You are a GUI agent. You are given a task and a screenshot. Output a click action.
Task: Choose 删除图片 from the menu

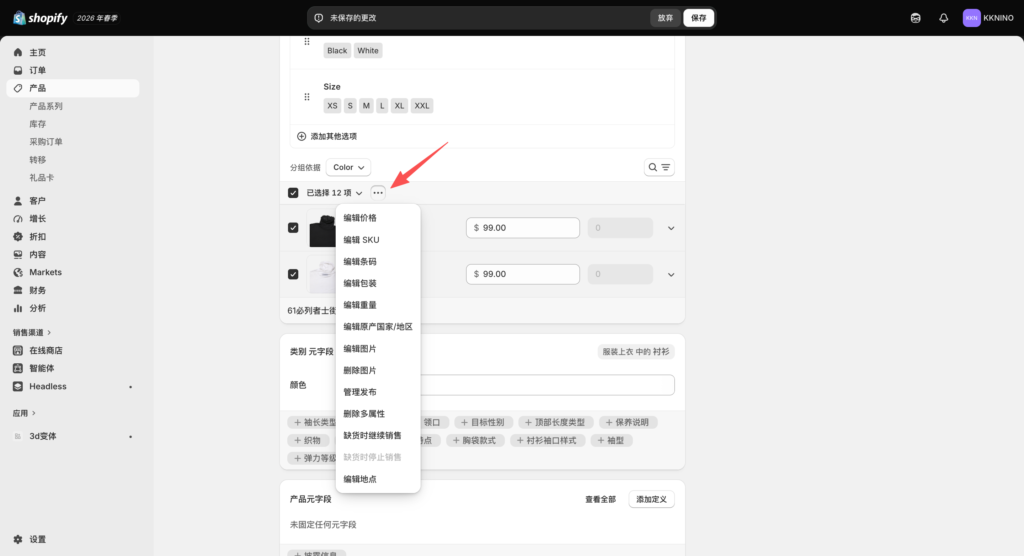coord(377,370)
